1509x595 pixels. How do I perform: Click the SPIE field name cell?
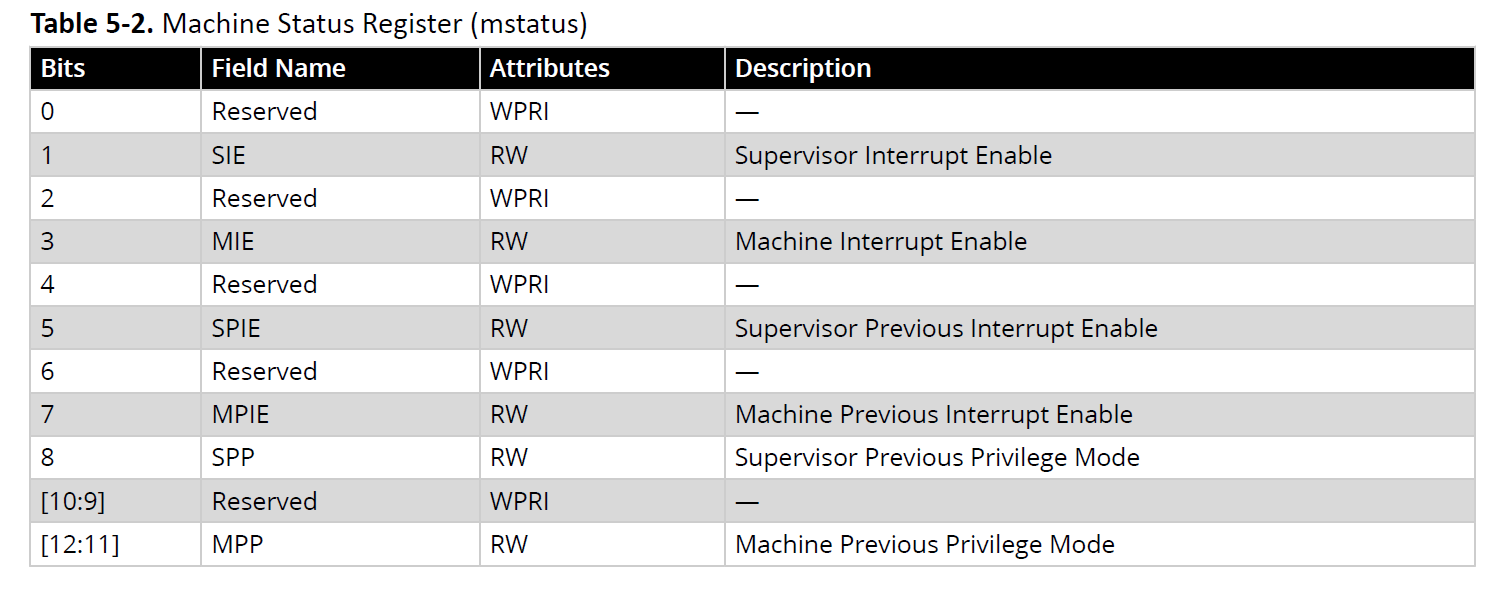point(236,328)
